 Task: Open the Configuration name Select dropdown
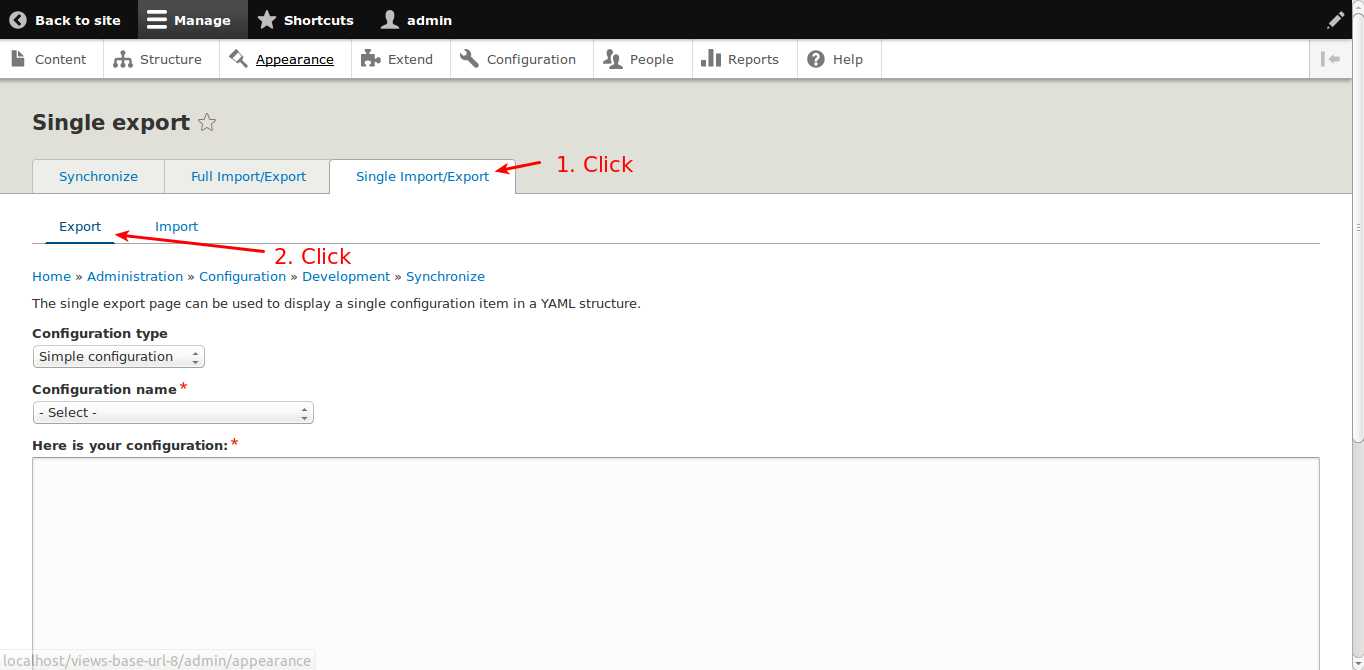pos(172,412)
